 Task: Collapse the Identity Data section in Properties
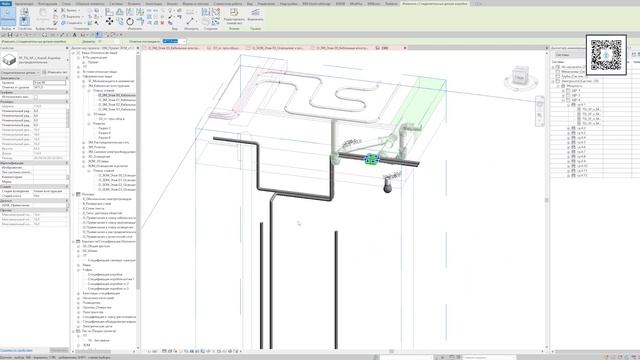pos(67,163)
